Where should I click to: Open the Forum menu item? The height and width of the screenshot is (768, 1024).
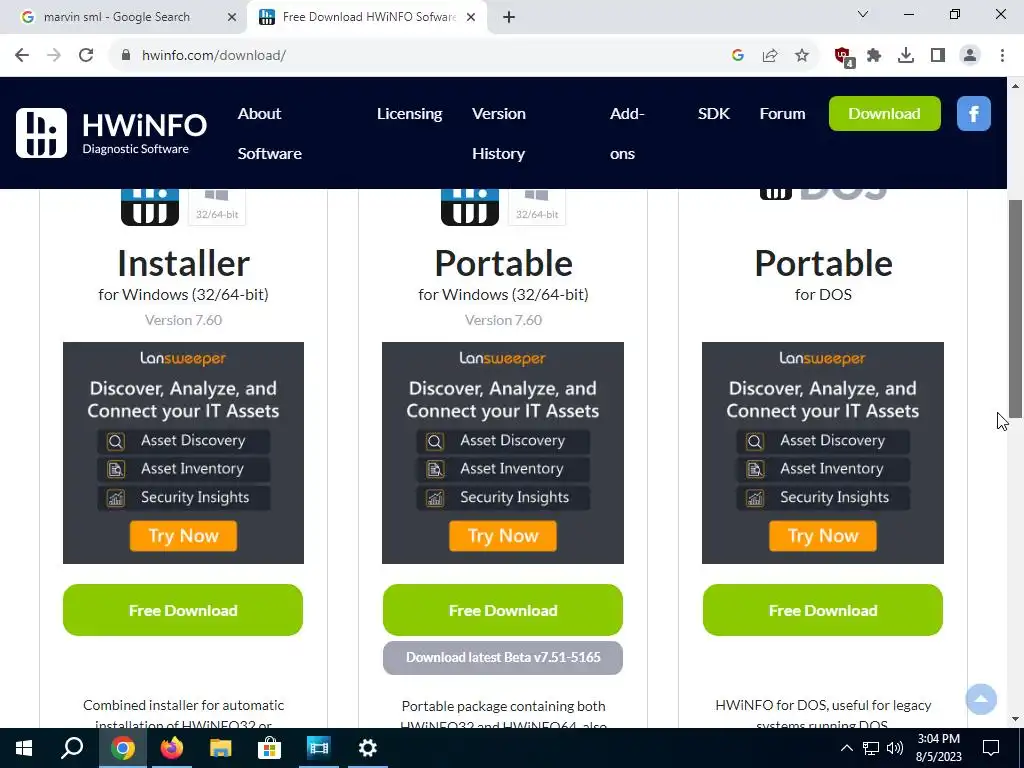(x=782, y=114)
